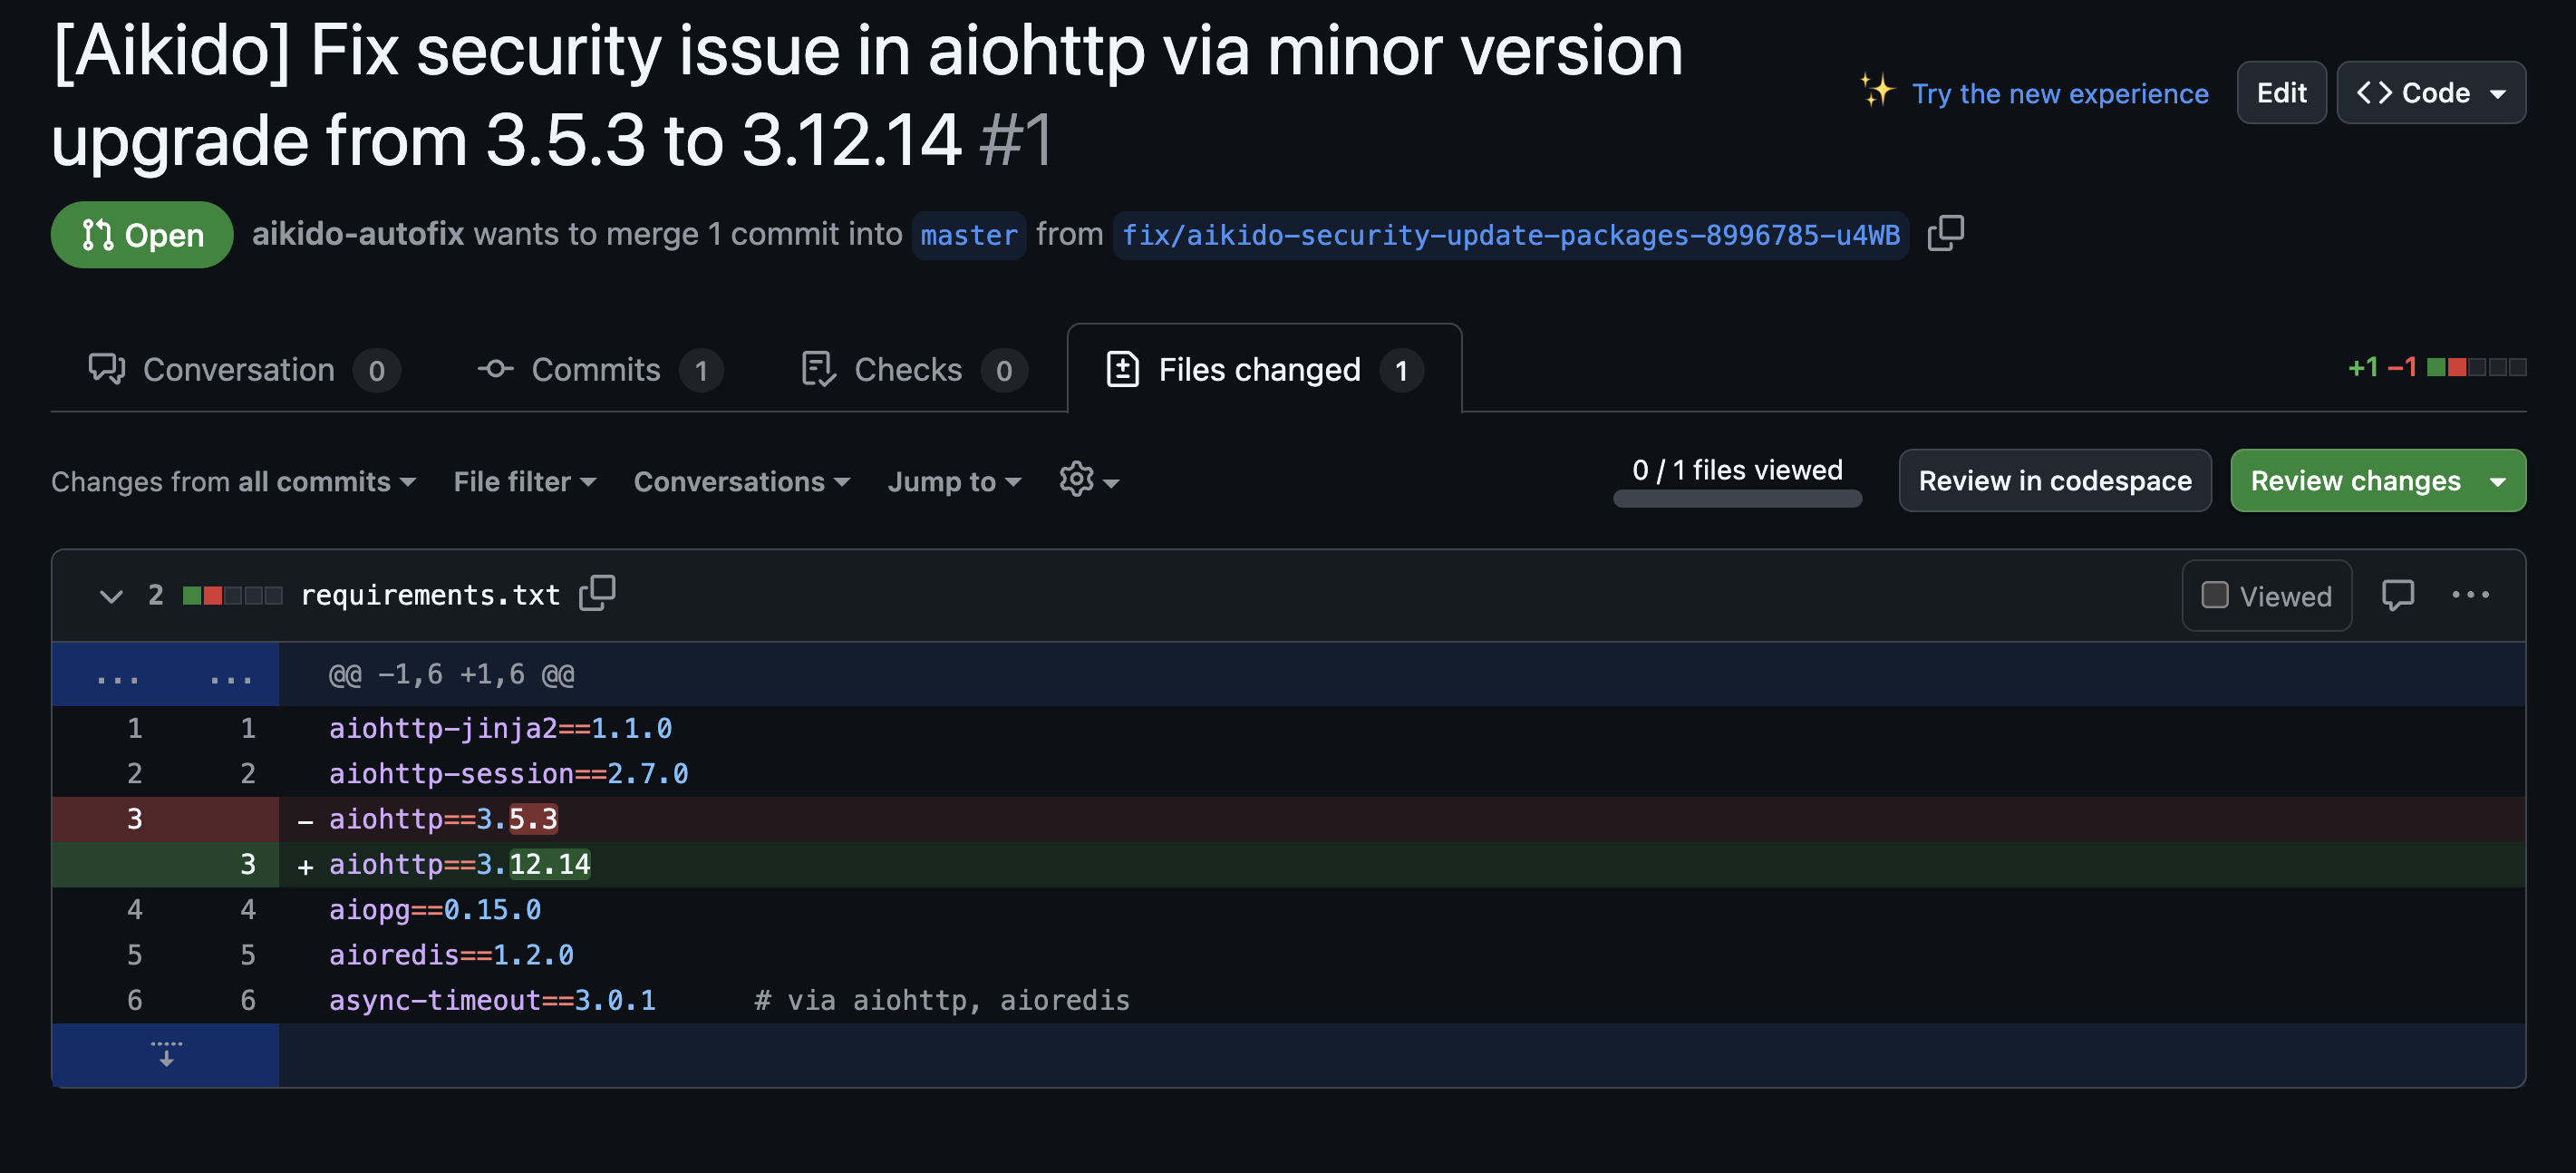Click the file comment speech bubble icon
Screen dimensions: 2576x1173
point(2397,595)
